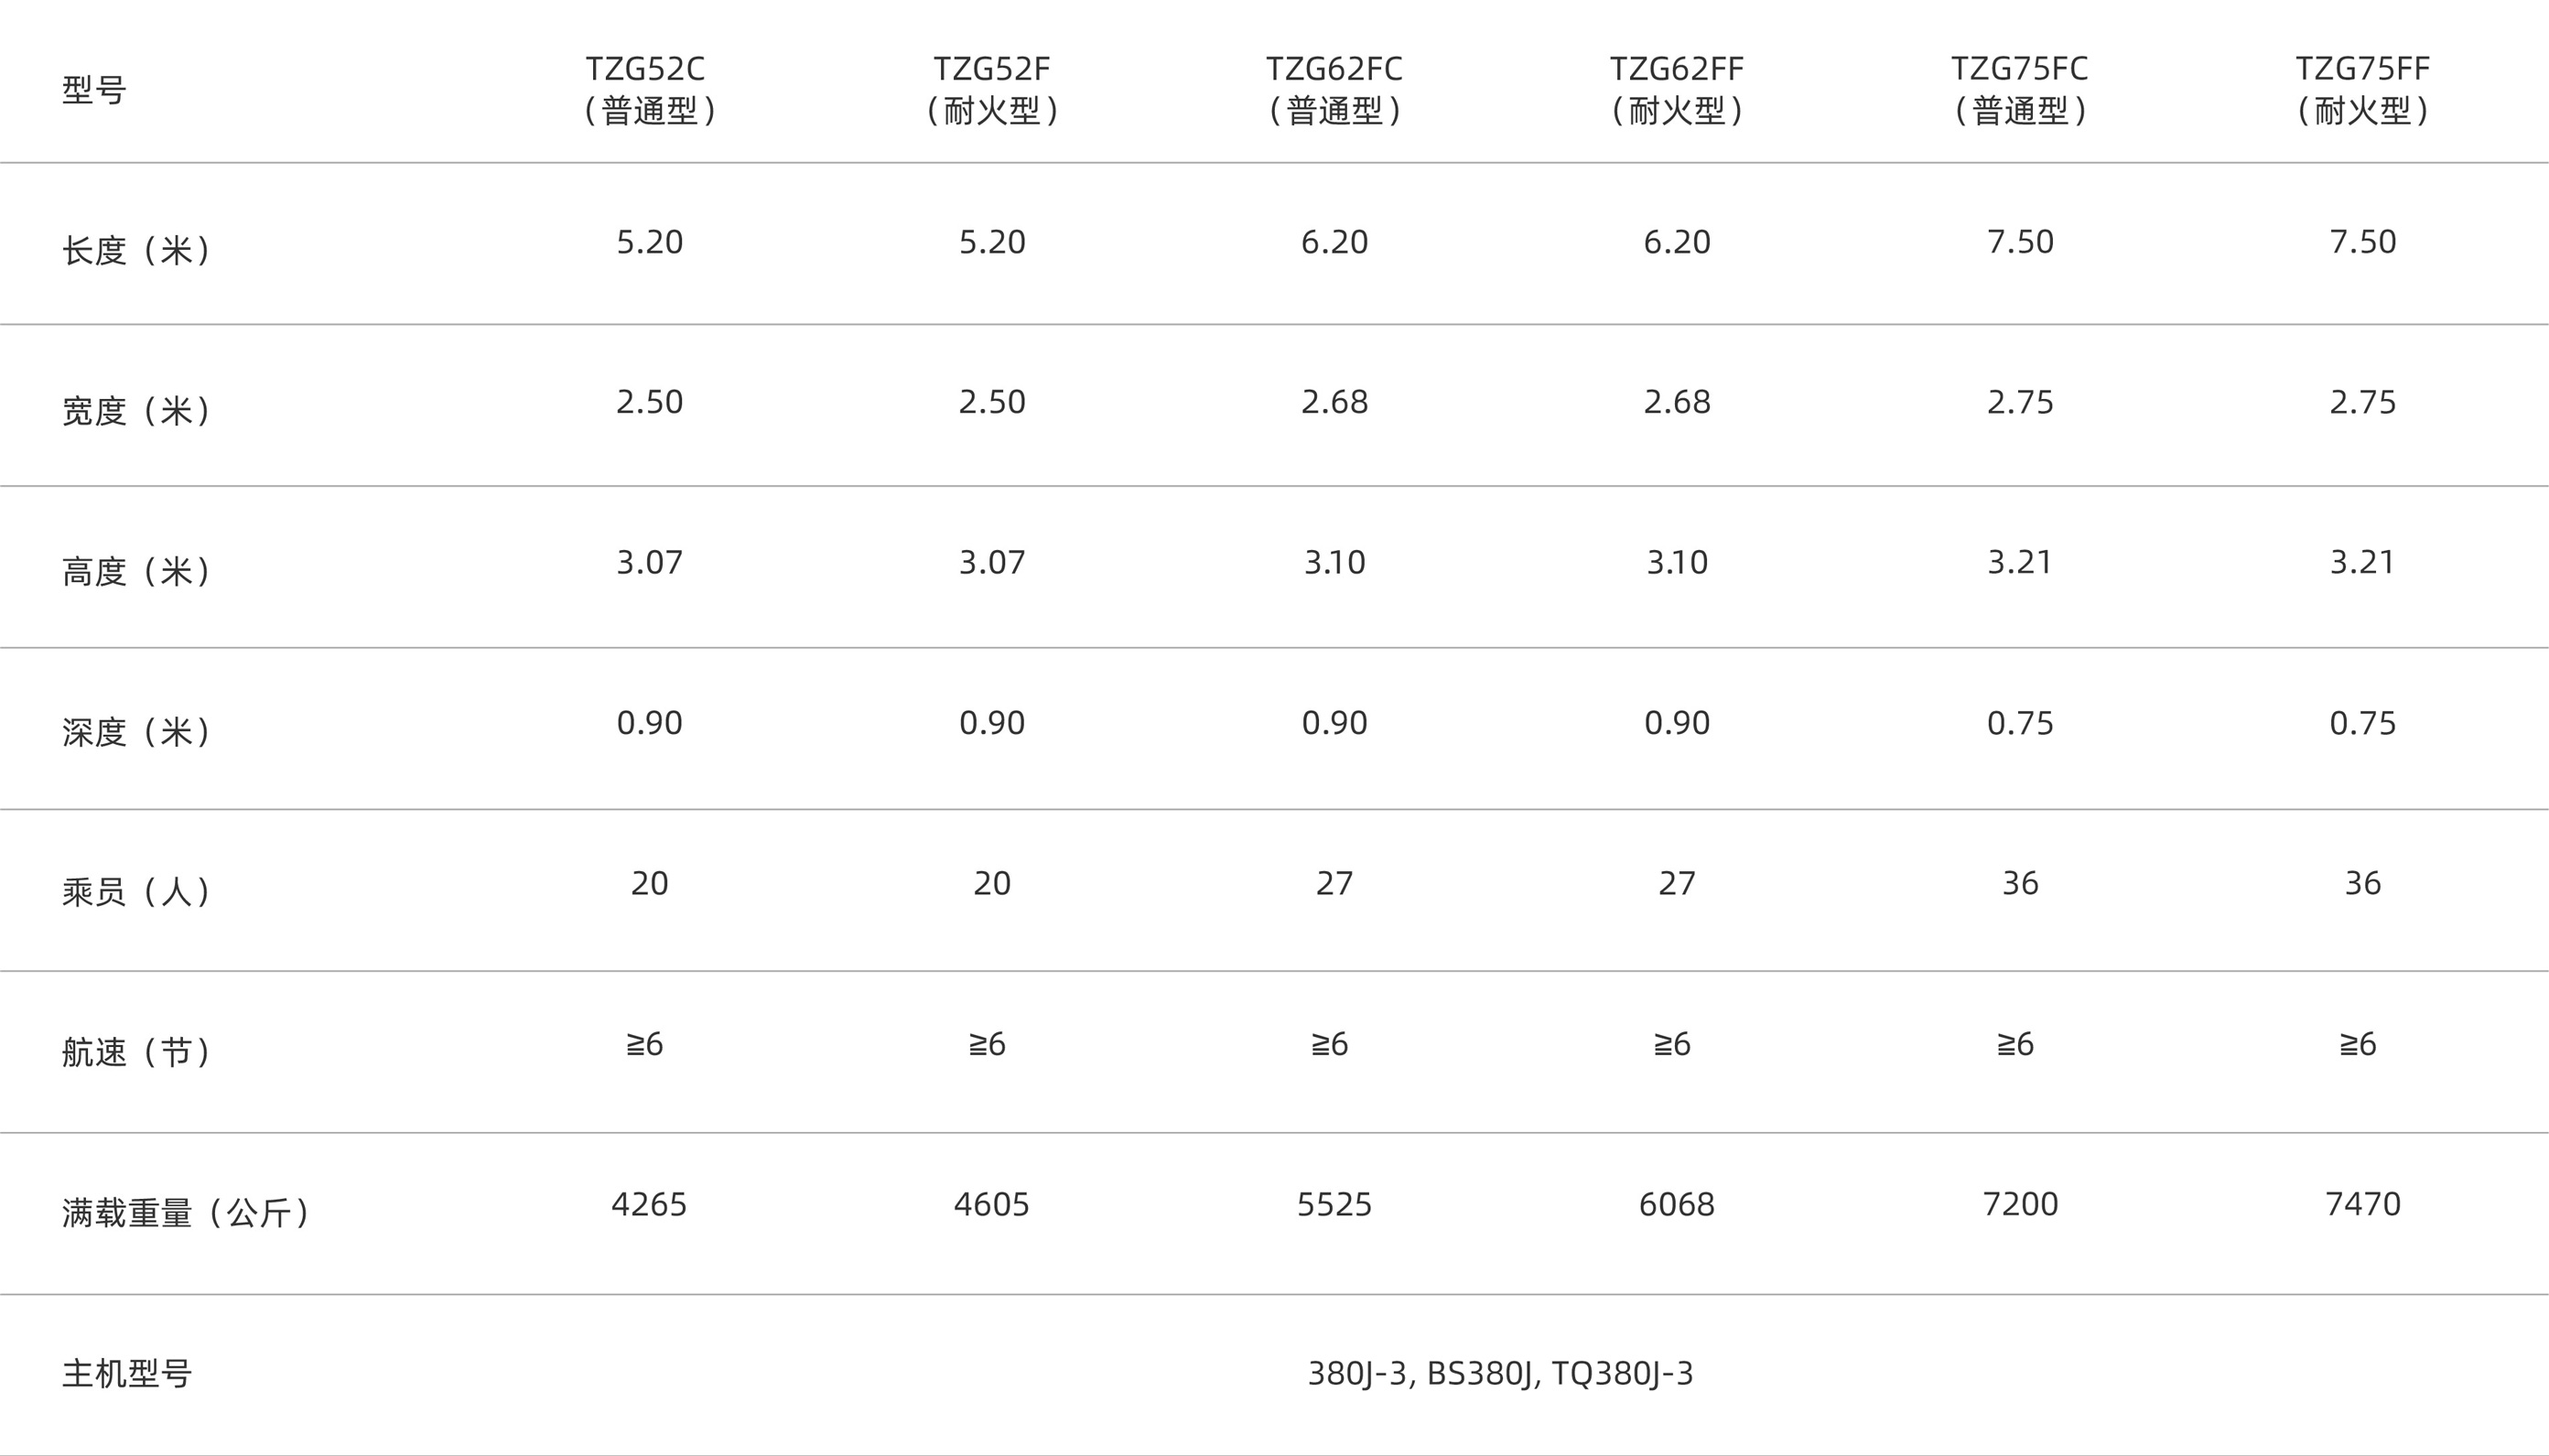The width and height of the screenshot is (2549, 1456).
Task: Select the TZG62FF column header
Action: tap(1677, 89)
